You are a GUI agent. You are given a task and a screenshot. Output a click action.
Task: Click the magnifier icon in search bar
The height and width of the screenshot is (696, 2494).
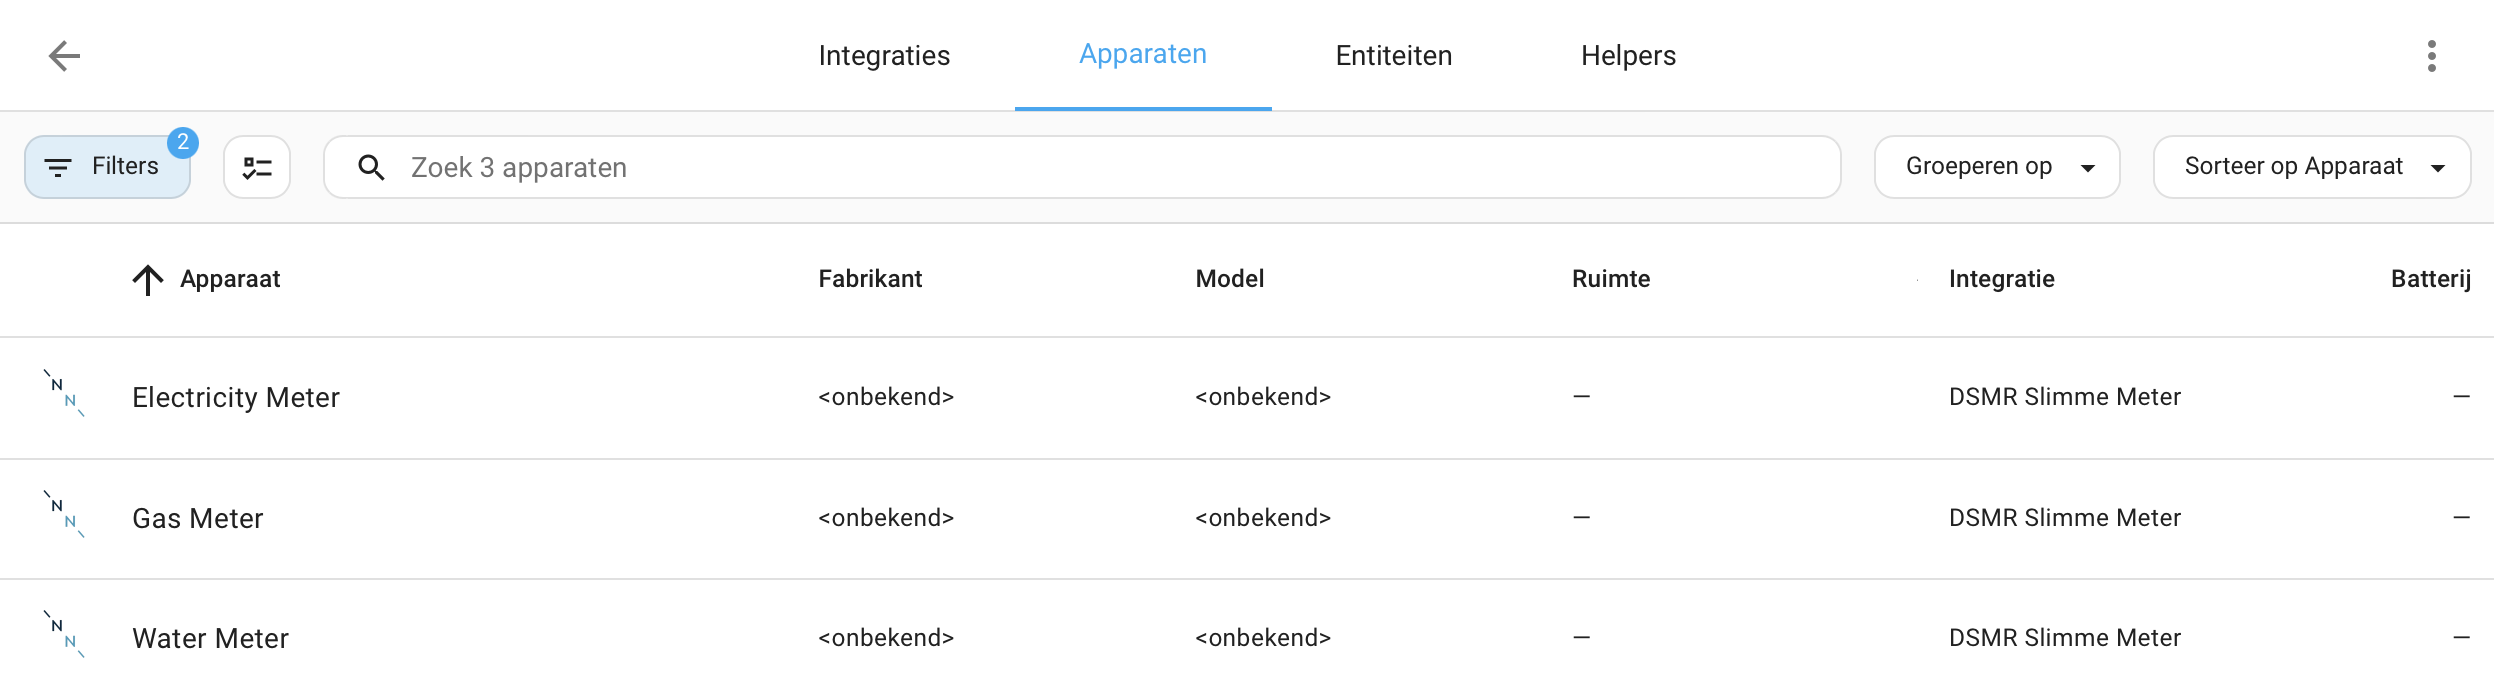tap(371, 168)
